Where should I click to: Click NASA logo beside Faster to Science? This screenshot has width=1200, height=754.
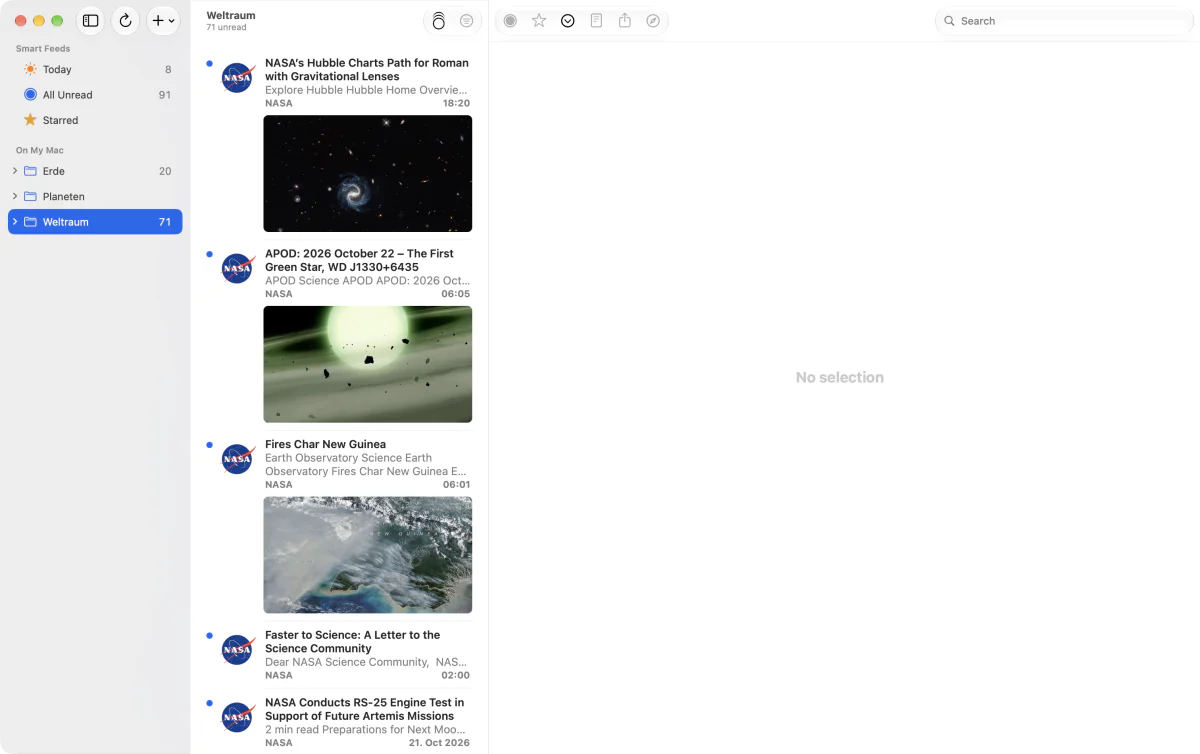point(237,650)
